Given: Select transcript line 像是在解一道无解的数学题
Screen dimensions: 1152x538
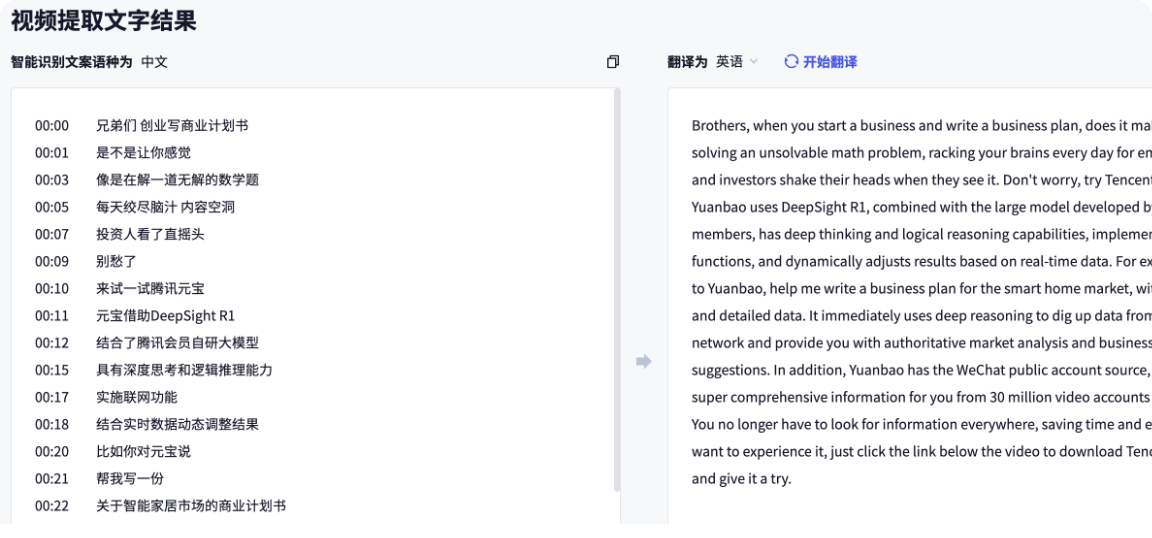Looking at the screenshot, I should coord(177,180).
